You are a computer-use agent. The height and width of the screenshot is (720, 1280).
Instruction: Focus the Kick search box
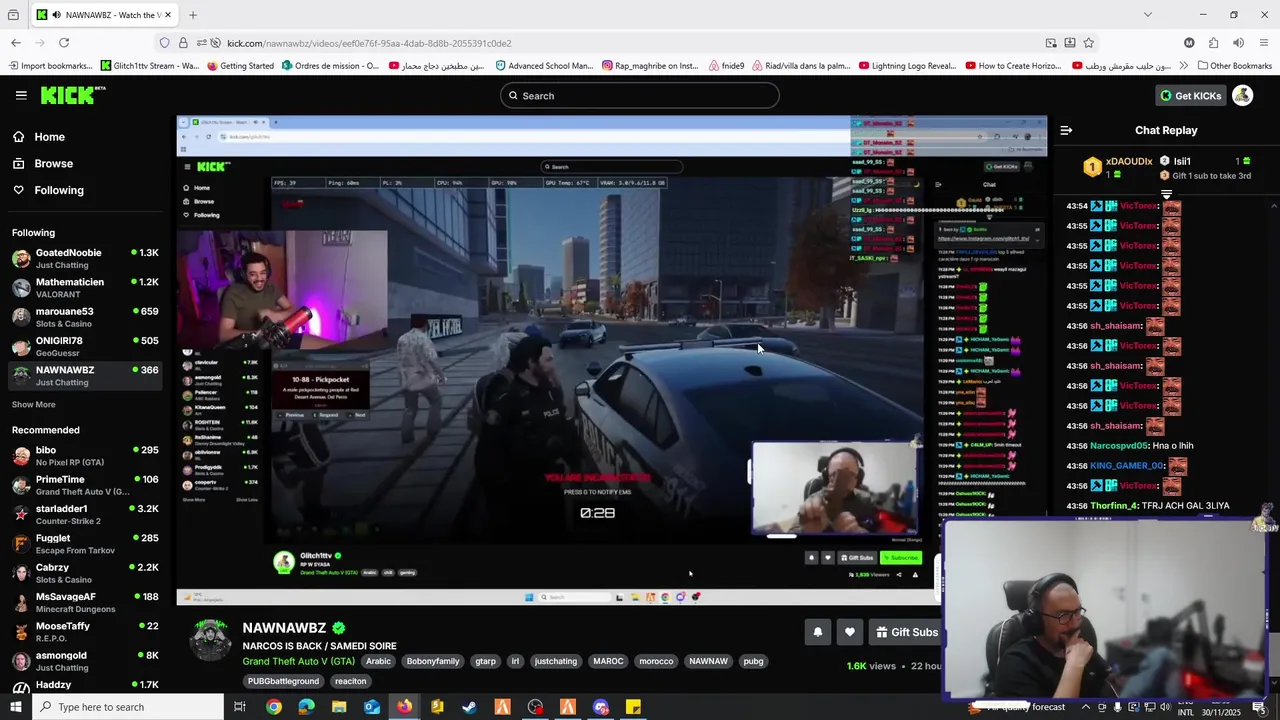[640, 96]
